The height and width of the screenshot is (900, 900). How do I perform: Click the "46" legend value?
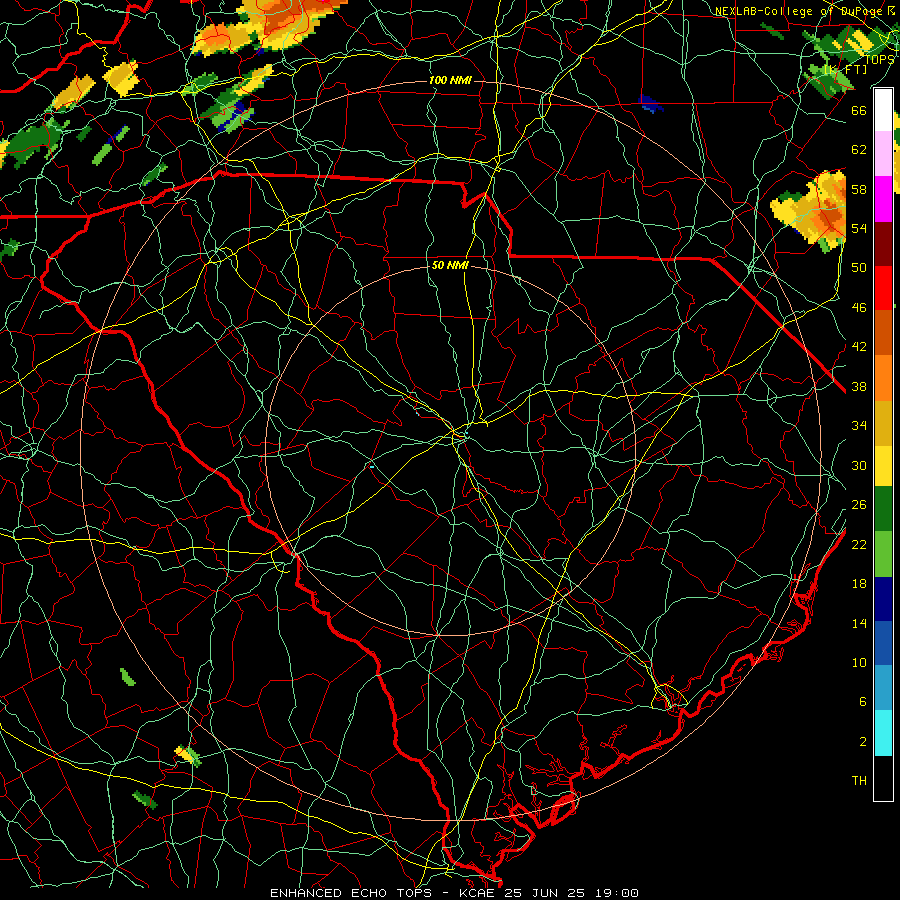point(859,307)
